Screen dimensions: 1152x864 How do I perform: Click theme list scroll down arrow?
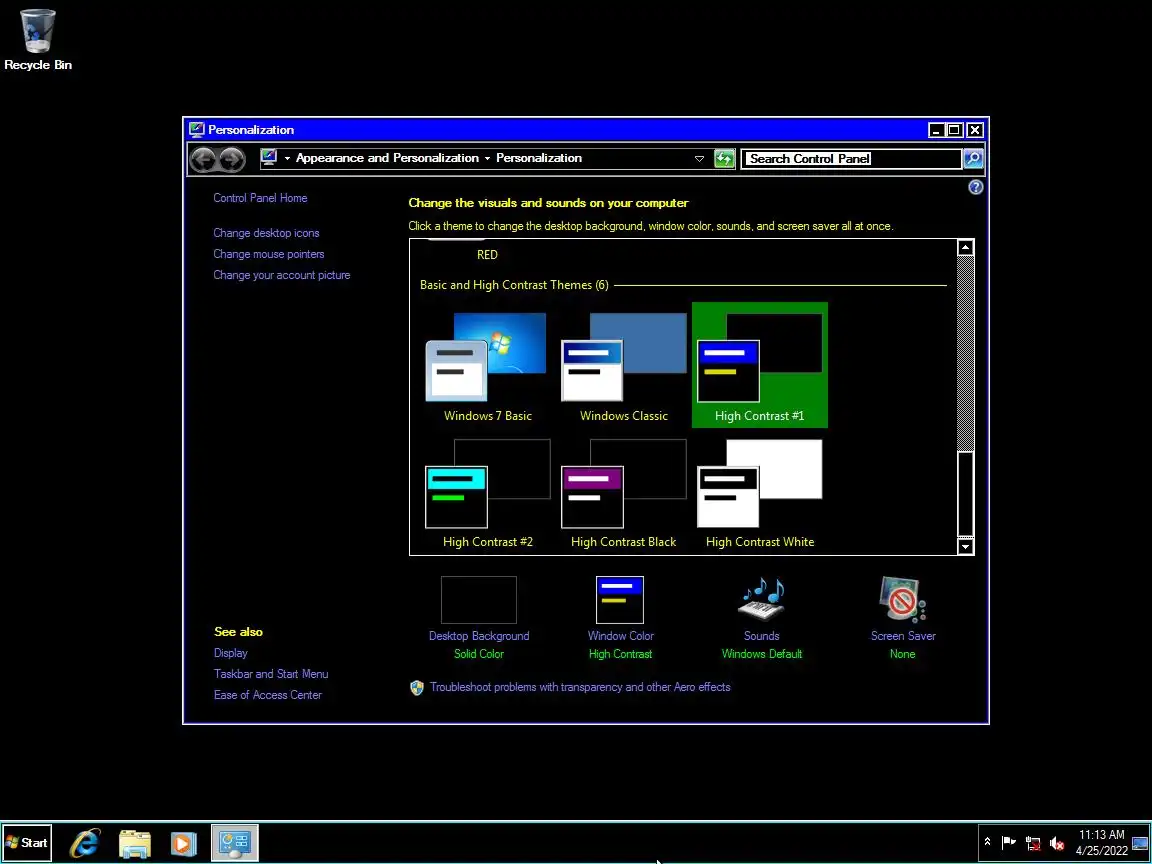coord(965,546)
